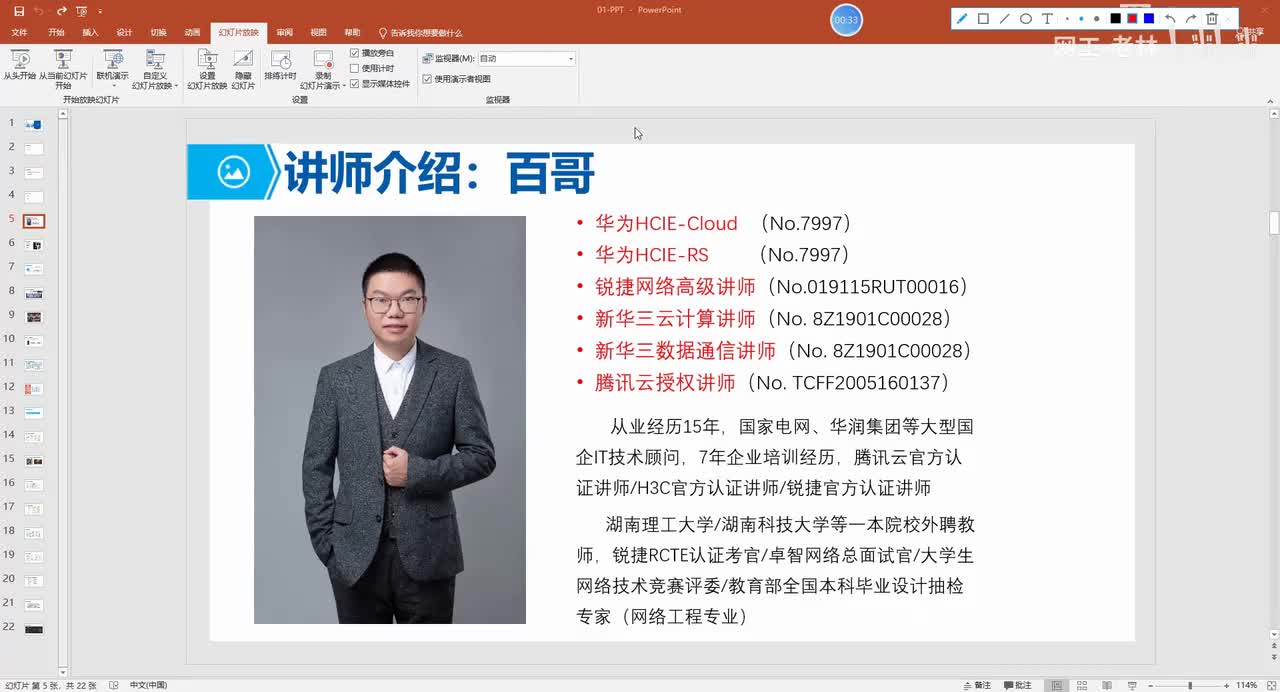Open the Home (开始) tab
Viewport: 1280px width, 692px height.
click(56, 32)
